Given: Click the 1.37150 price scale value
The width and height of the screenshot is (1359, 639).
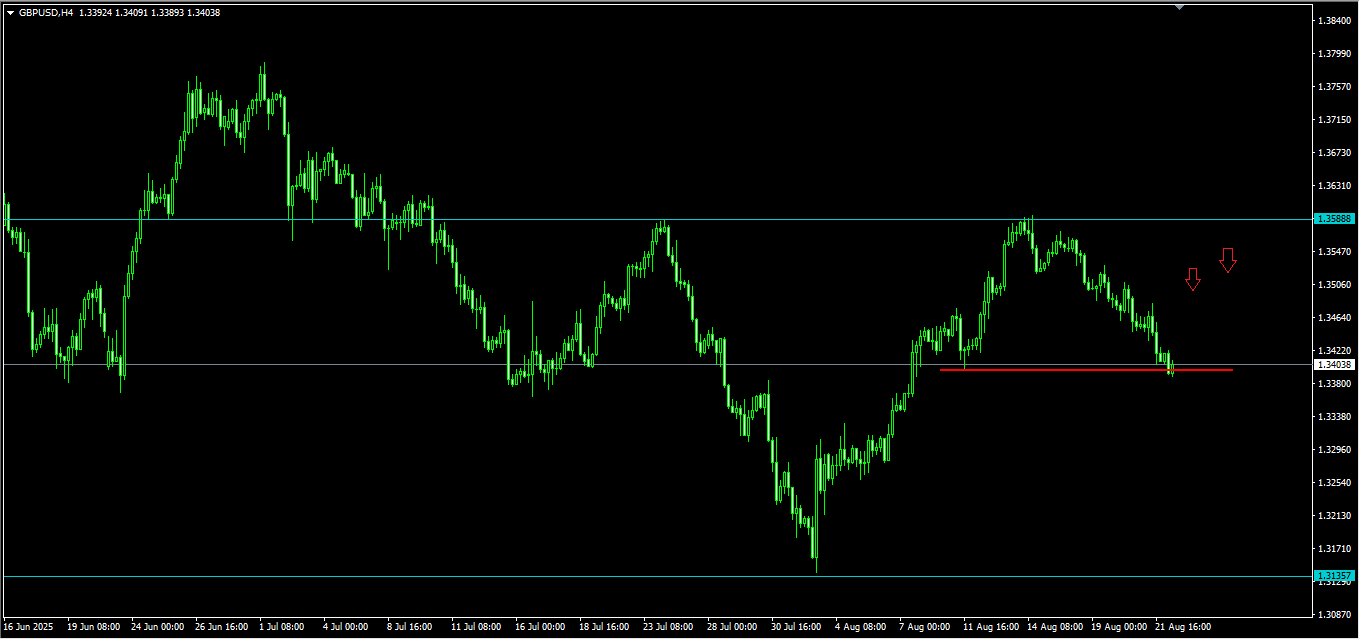Looking at the screenshot, I should tap(1334, 120).
